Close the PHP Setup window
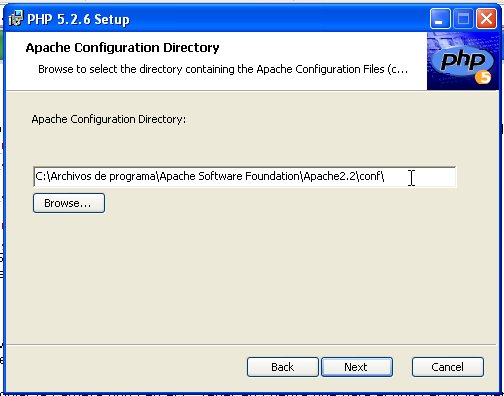The height and width of the screenshot is (396, 504). click(x=486, y=19)
